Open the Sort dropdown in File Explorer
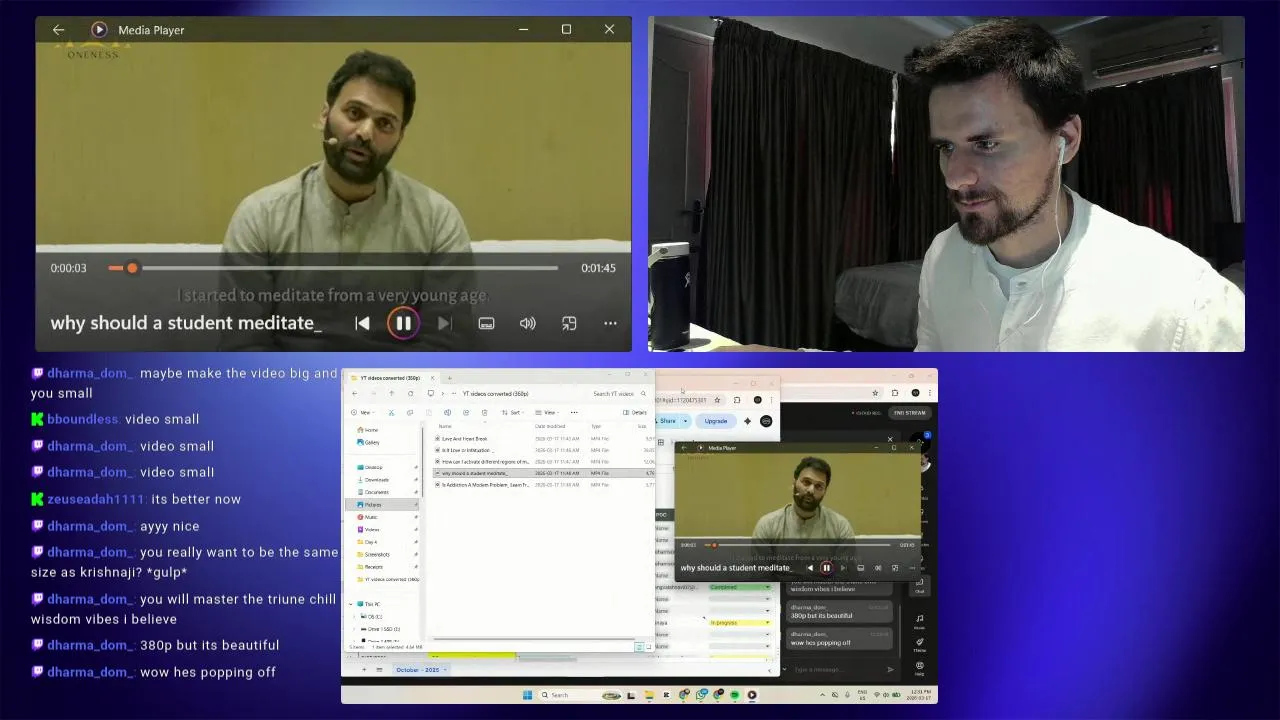 tap(514, 412)
